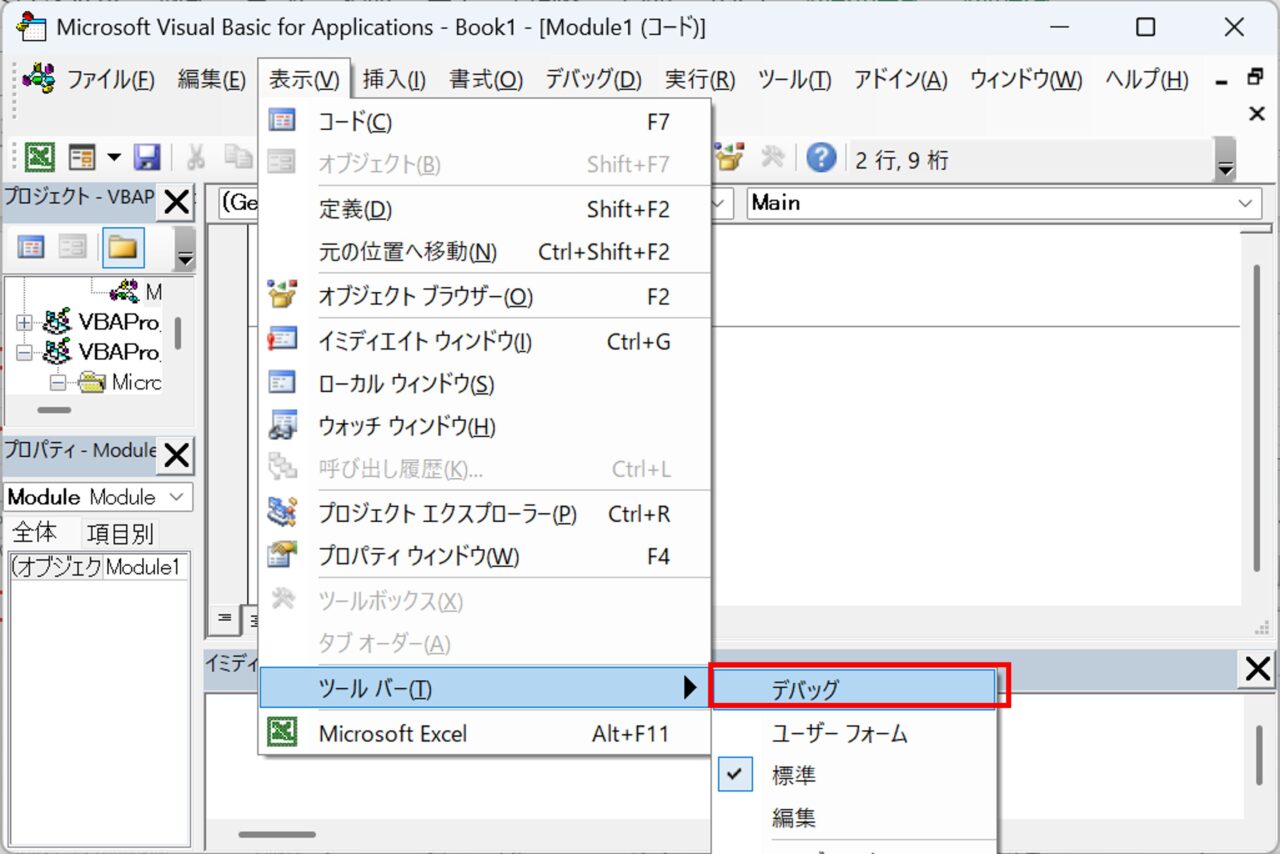Open プロパティ ウィンドウ(W) from menu
The image size is (1280, 854).
(x=484, y=556)
